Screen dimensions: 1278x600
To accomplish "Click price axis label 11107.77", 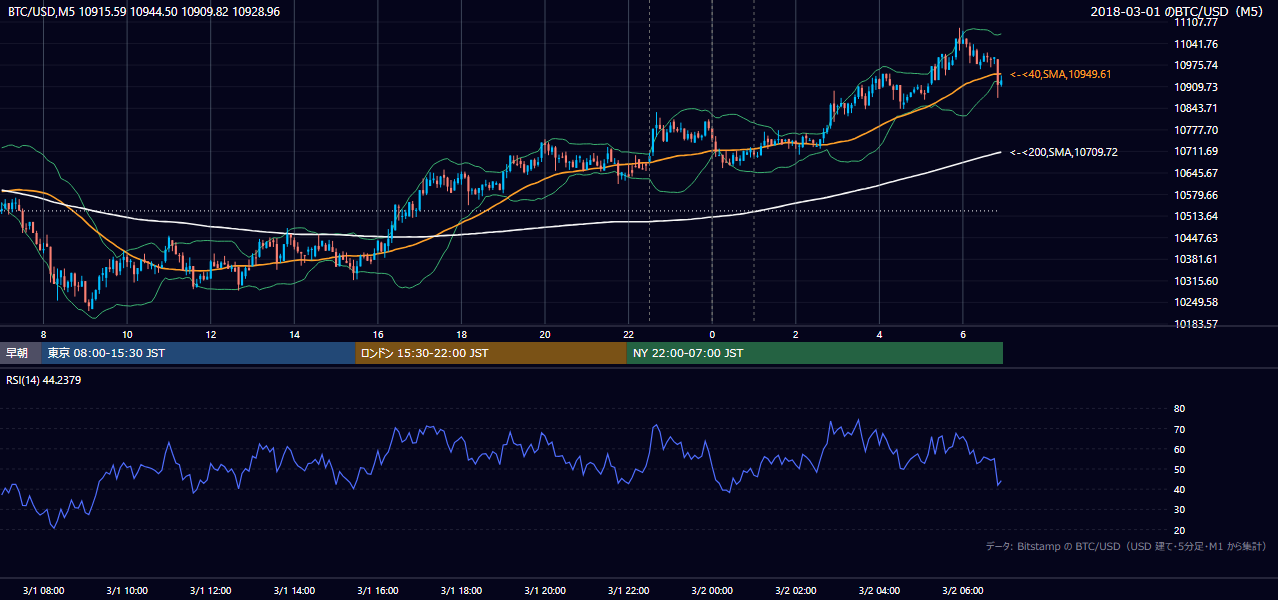I will tap(1194, 22).
